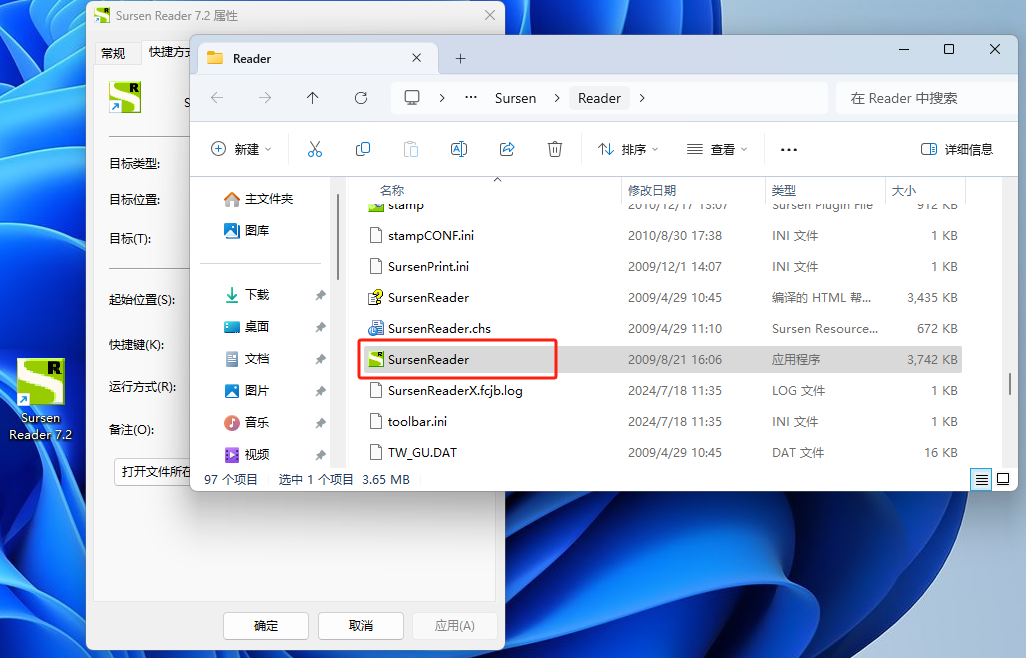Open the three-dot more options menu
The image size is (1026, 658).
(x=789, y=150)
